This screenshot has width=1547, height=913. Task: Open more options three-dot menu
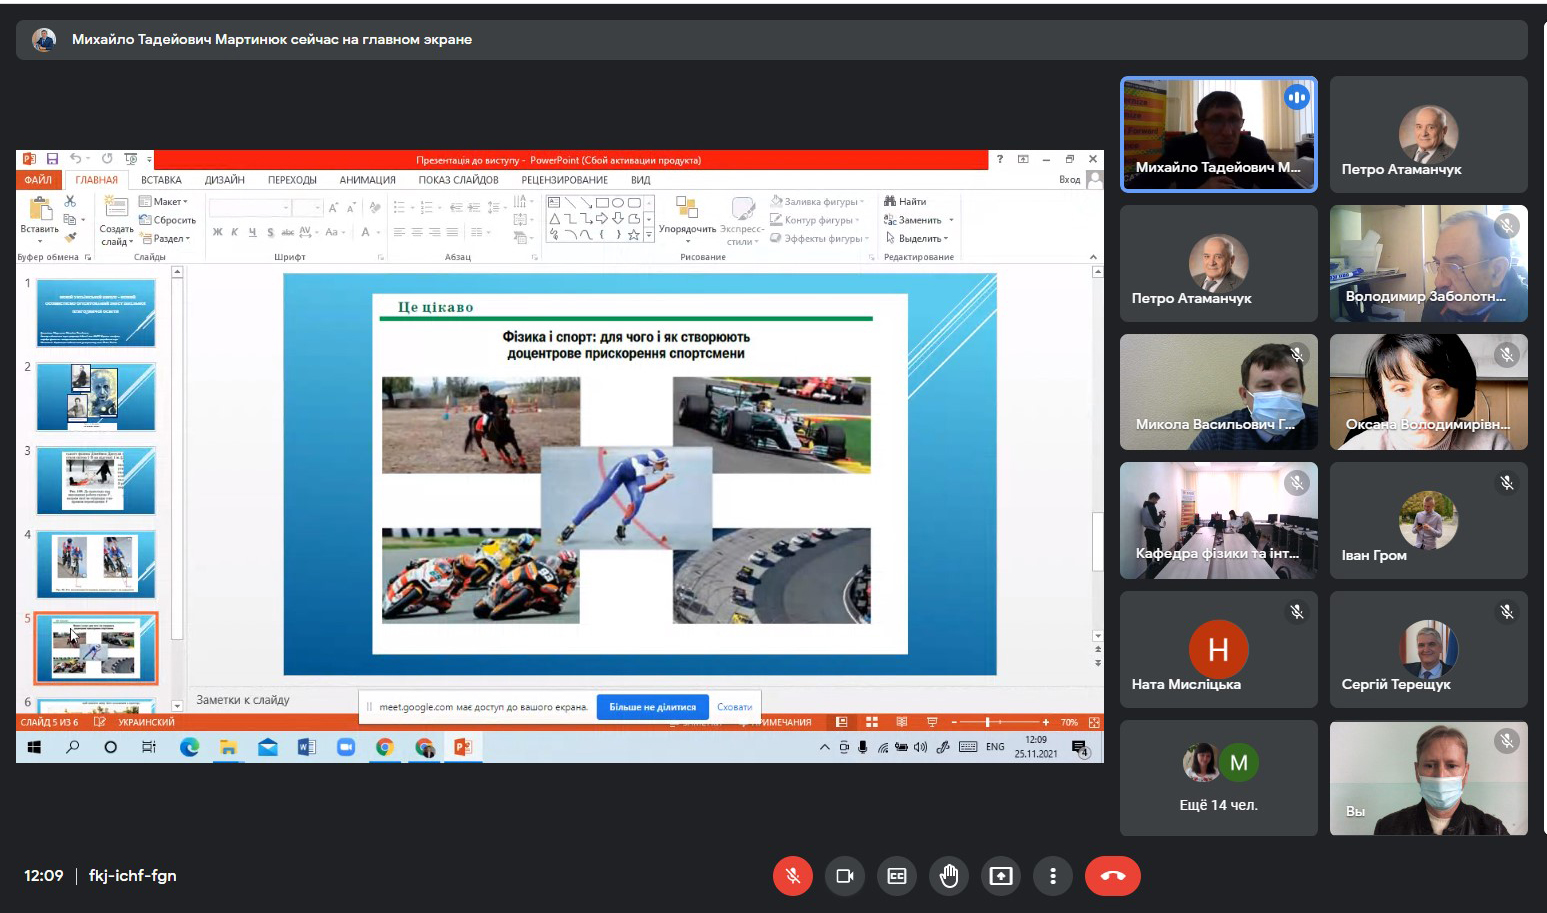1052,876
